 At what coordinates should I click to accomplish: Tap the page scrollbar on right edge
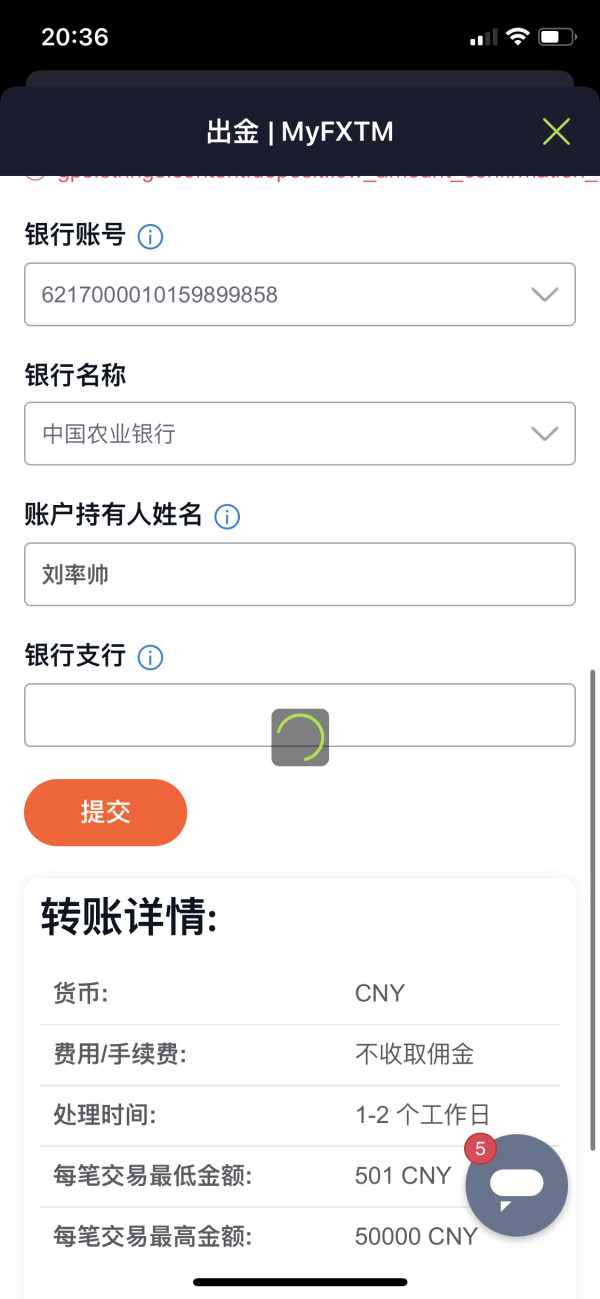(594, 900)
